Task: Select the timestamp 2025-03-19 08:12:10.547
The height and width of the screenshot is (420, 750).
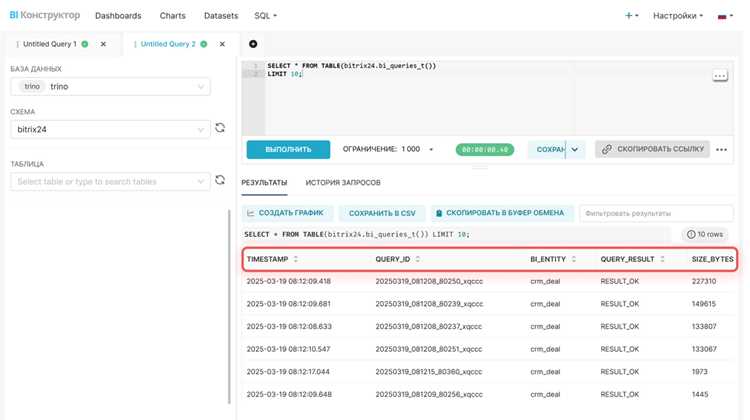Action: pyautogui.click(x=288, y=349)
